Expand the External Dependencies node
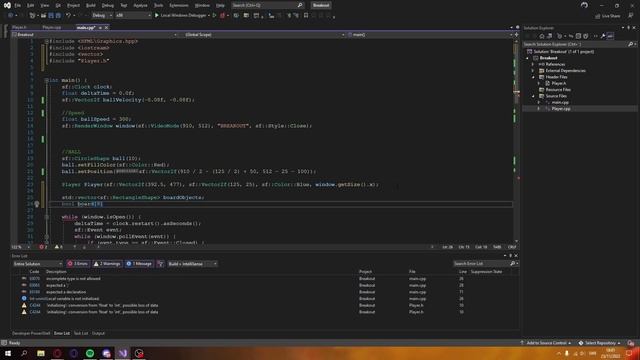Screen dimensions: 640x360 pos(533,71)
